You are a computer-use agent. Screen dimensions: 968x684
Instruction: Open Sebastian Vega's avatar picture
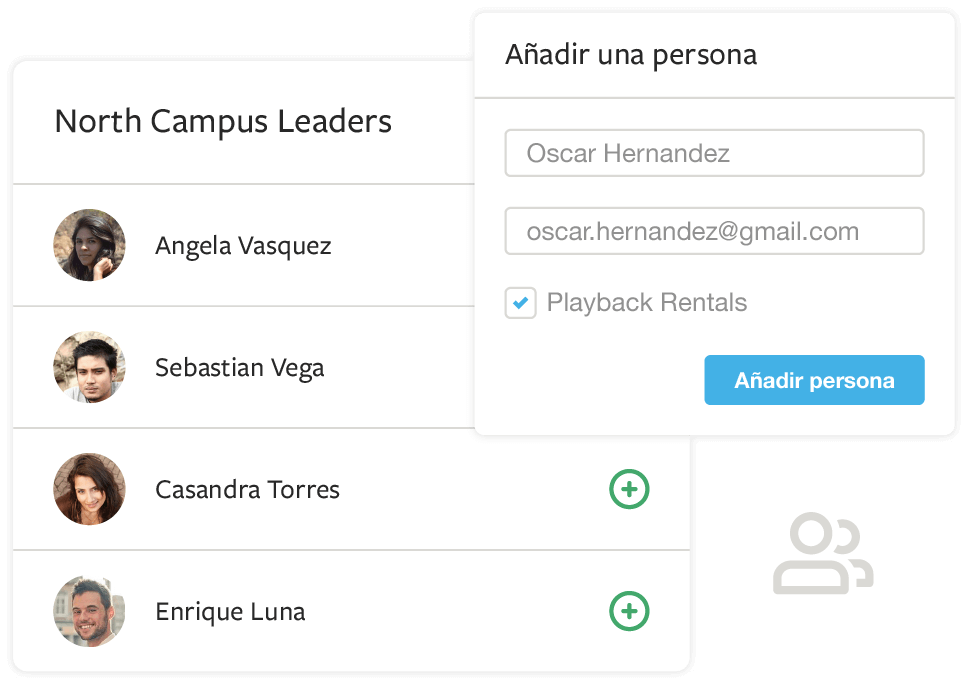pos(89,367)
